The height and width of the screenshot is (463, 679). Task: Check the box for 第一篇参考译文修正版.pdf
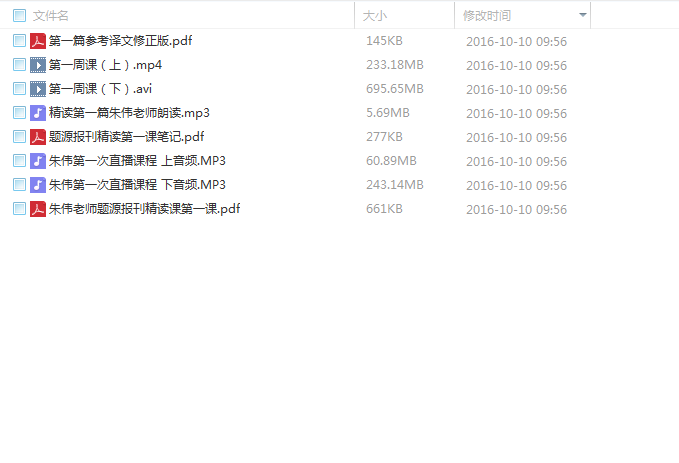point(19,41)
